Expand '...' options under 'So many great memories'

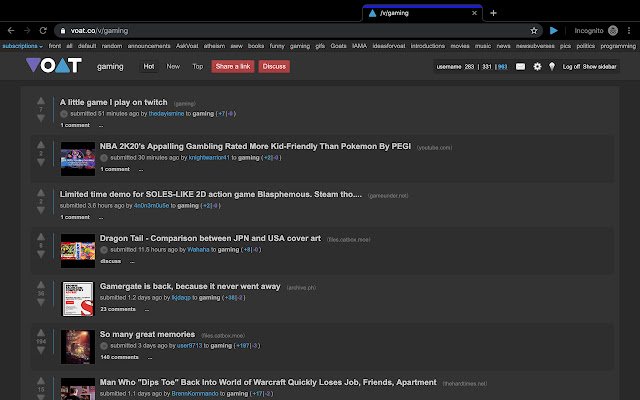150,358
